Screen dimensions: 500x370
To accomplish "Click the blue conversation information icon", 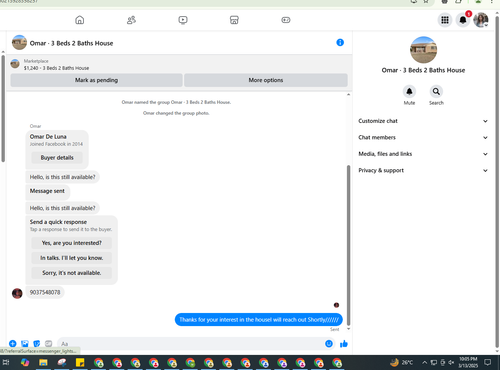I will tap(340, 42).
